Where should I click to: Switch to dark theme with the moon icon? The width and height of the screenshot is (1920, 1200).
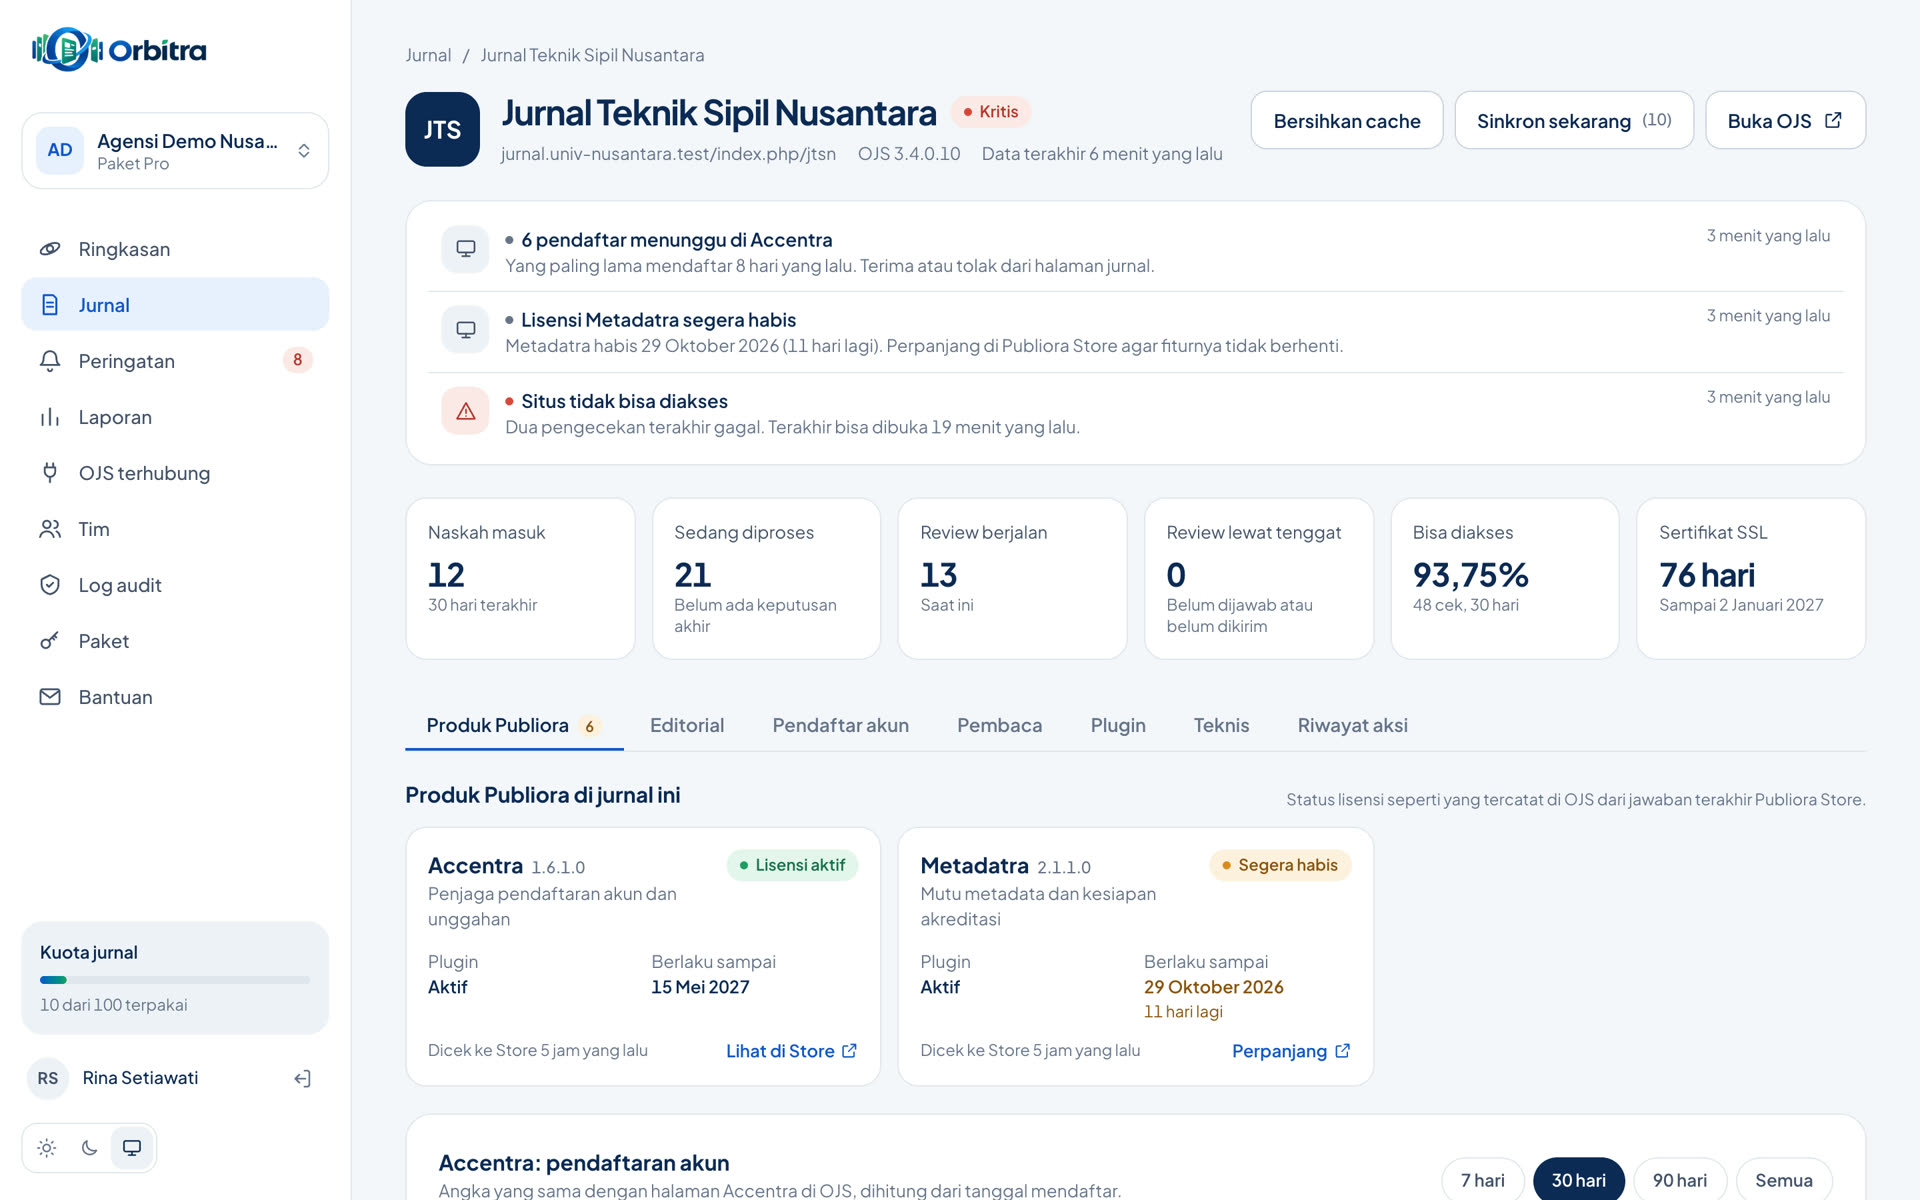click(89, 1148)
